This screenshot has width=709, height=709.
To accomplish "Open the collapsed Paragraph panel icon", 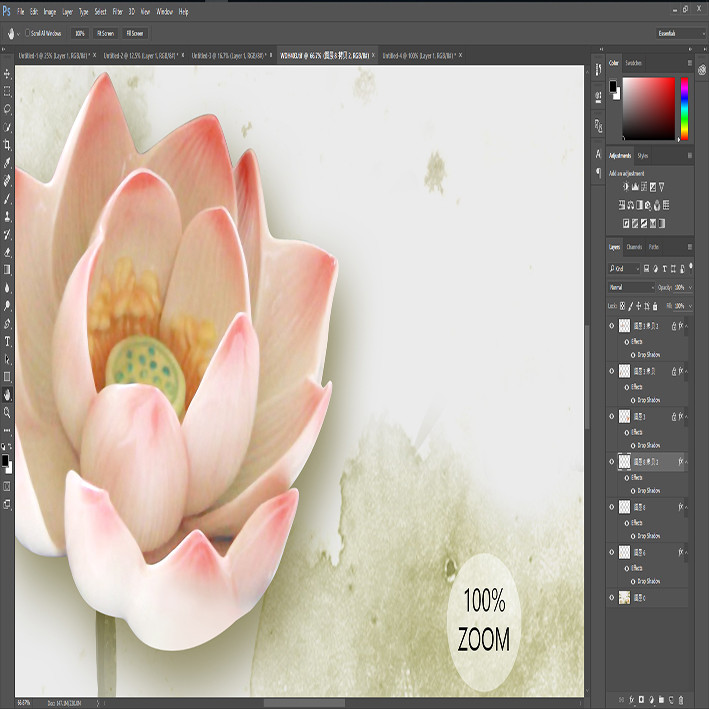I will click(x=598, y=172).
